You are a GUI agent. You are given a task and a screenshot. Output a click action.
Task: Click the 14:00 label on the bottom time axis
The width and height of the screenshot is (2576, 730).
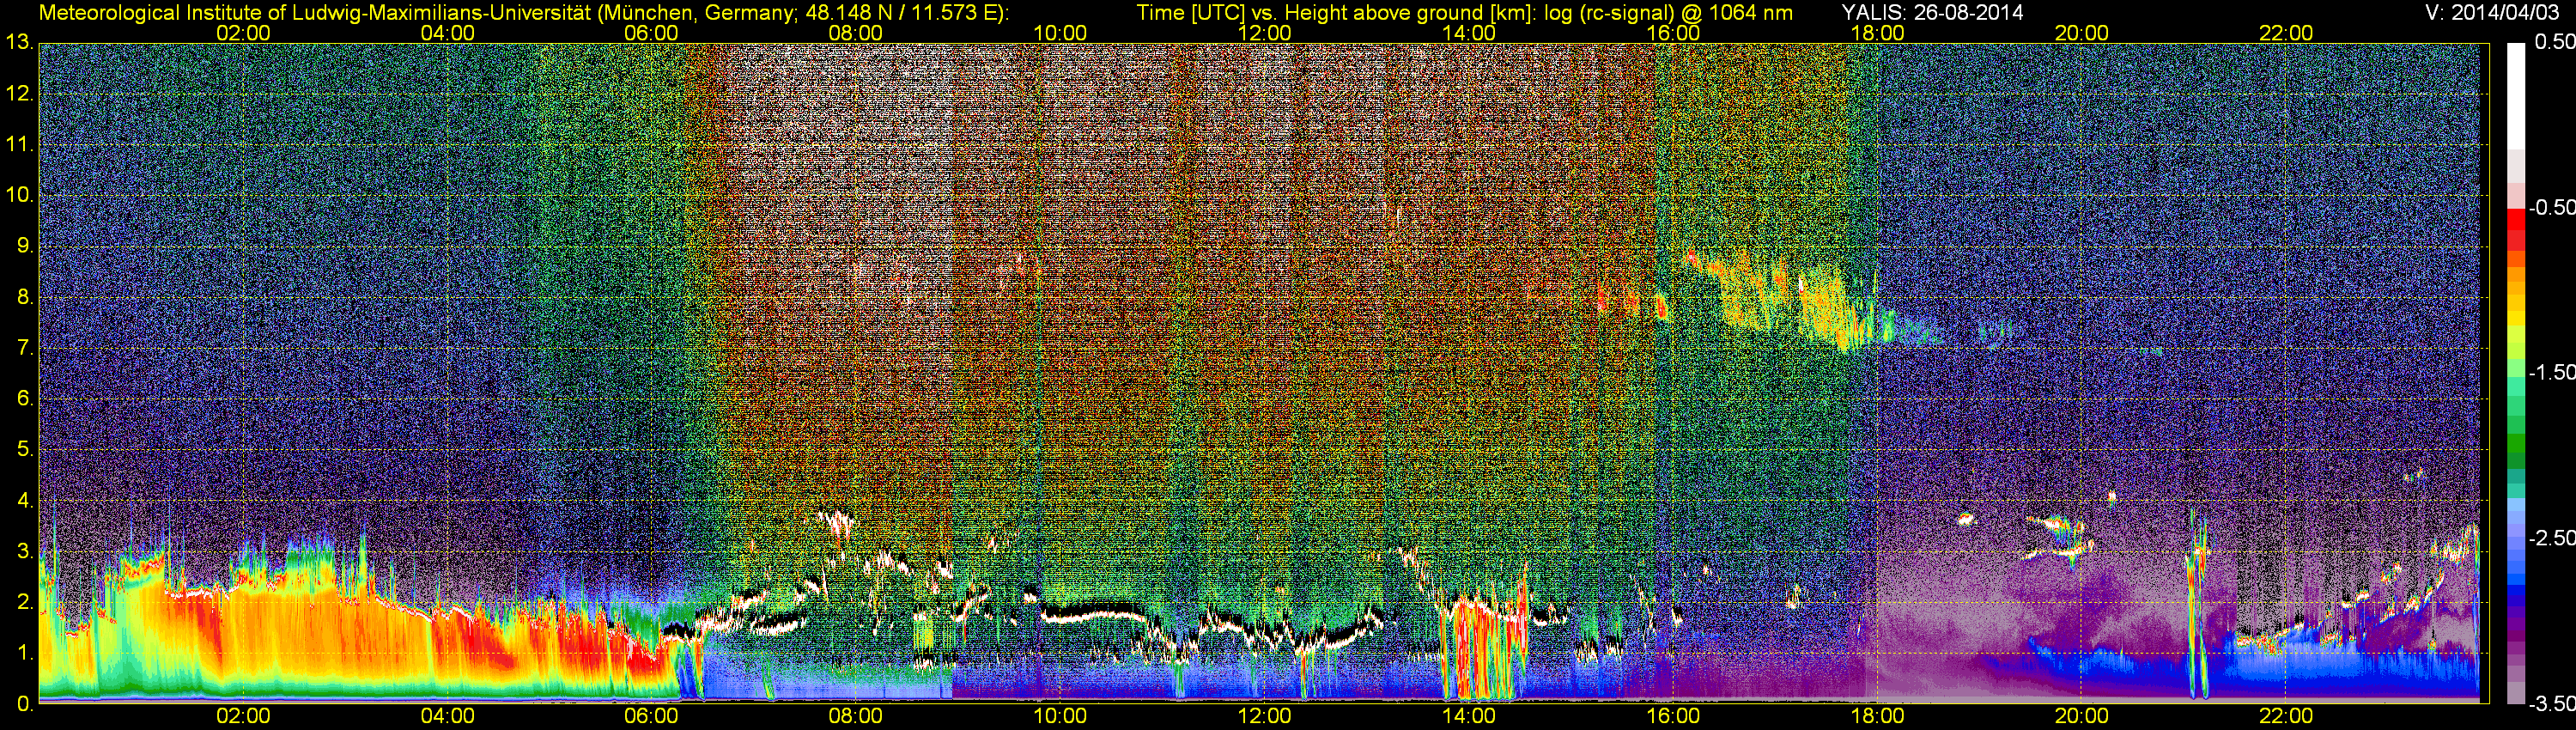click(1468, 716)
